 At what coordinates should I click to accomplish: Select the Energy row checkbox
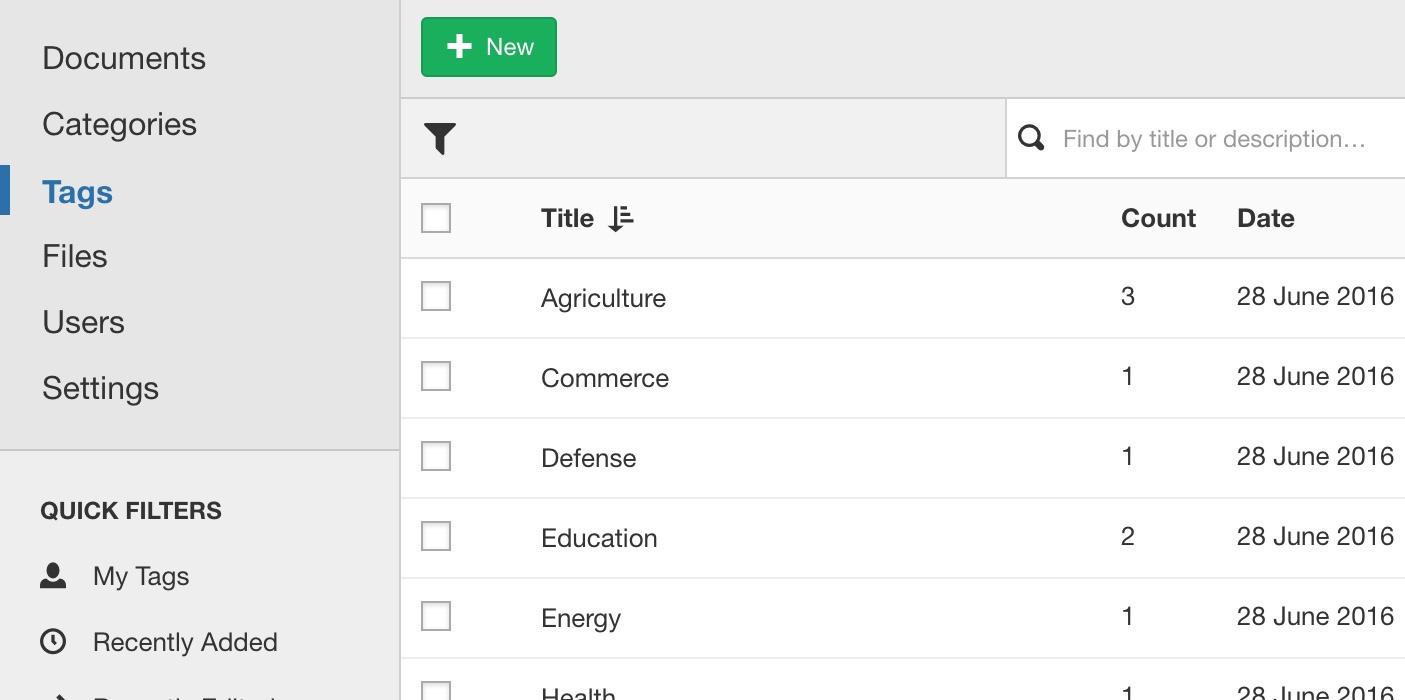coord(436,616)
